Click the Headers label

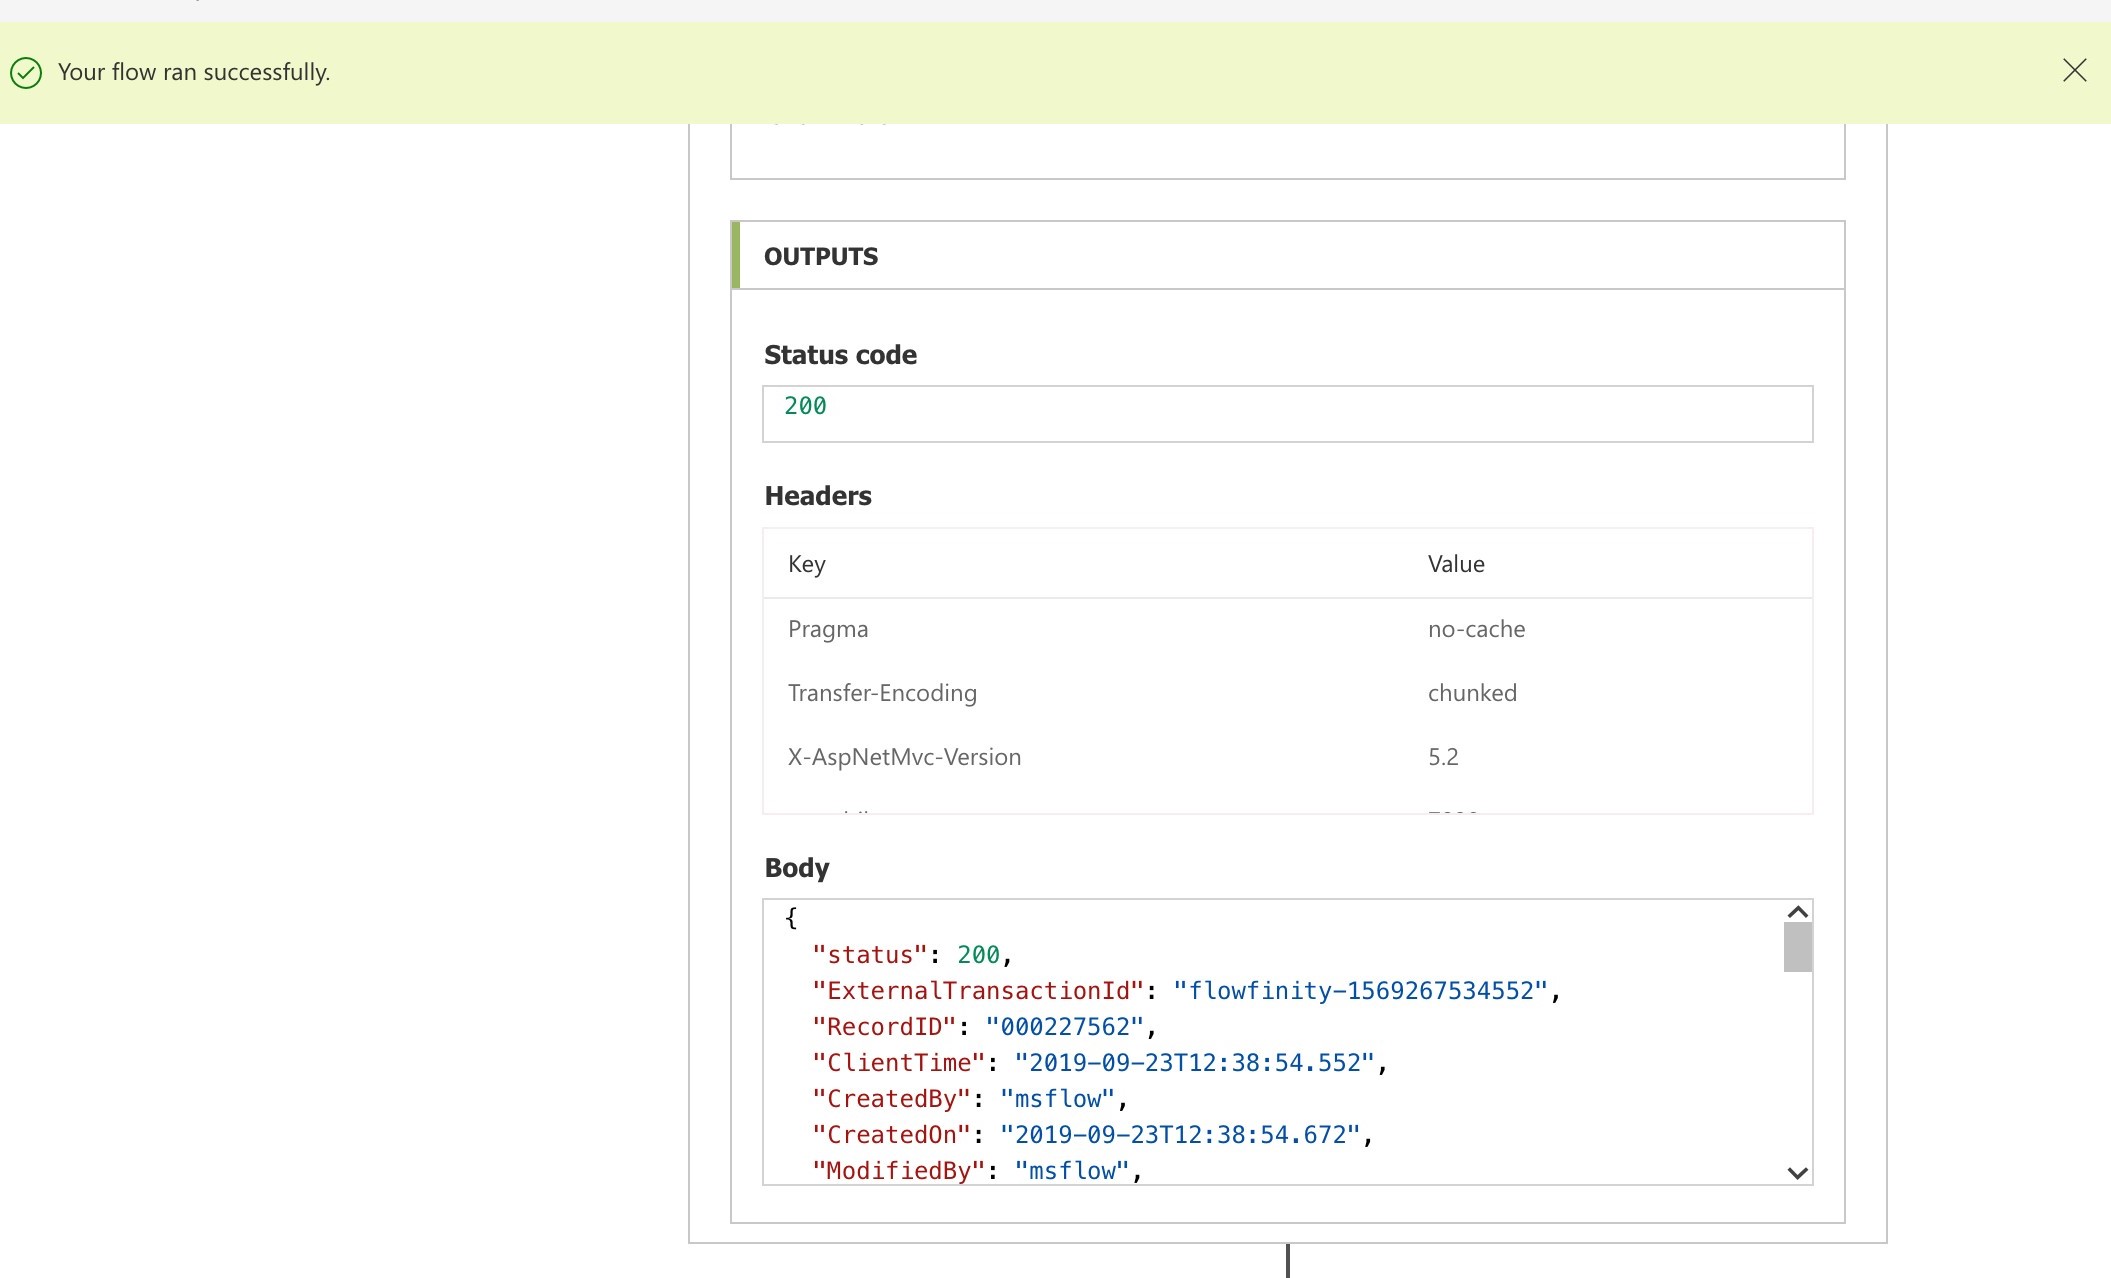click(818, 496)
